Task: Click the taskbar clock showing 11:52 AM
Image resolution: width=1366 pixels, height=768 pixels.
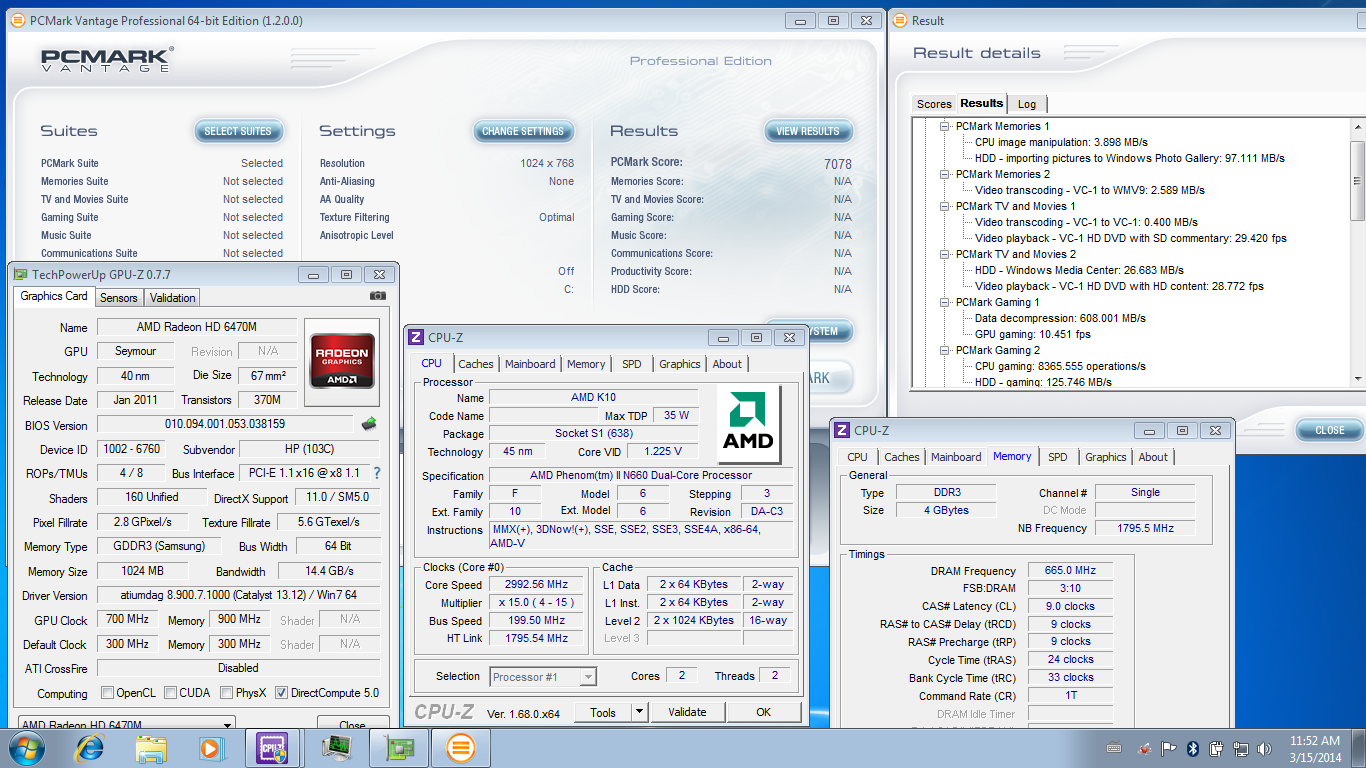Action: pyautogui.click(x=1315, y=748)
